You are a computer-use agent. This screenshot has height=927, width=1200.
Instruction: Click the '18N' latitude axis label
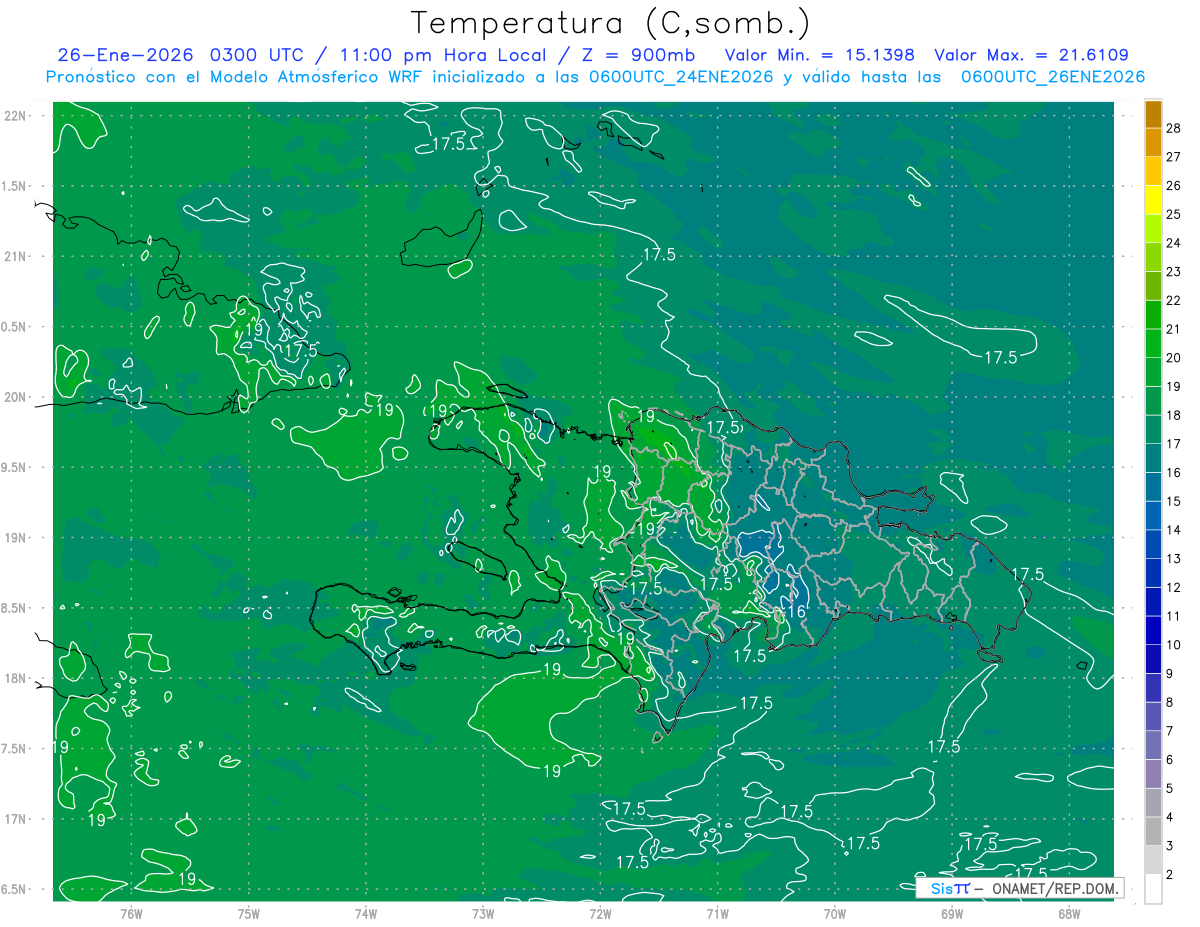click(x=13, y=678)
